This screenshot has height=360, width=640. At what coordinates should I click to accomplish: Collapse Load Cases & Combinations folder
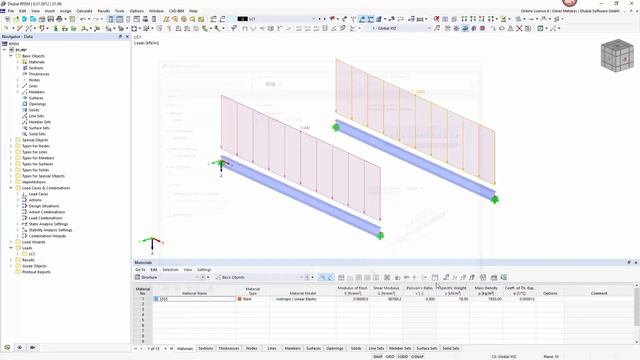(x=11, y=188)
